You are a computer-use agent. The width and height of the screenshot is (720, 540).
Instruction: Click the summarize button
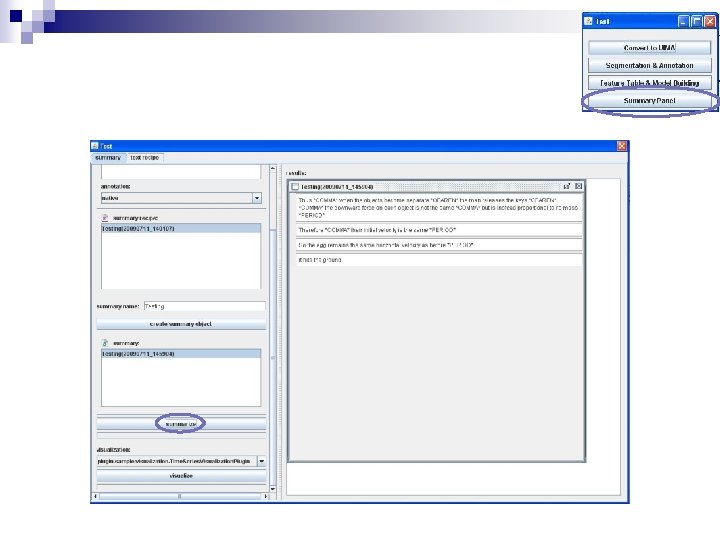[x=181, y=424]
